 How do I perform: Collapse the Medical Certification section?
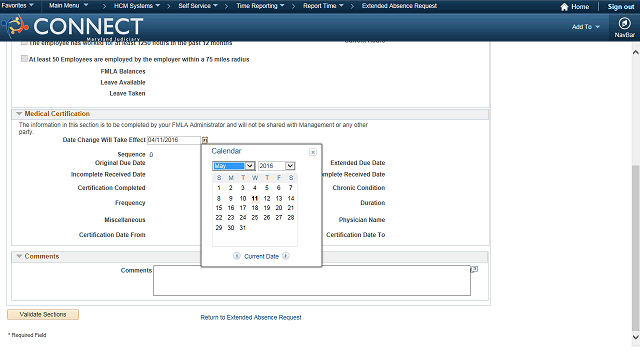(x=19, y=114)
